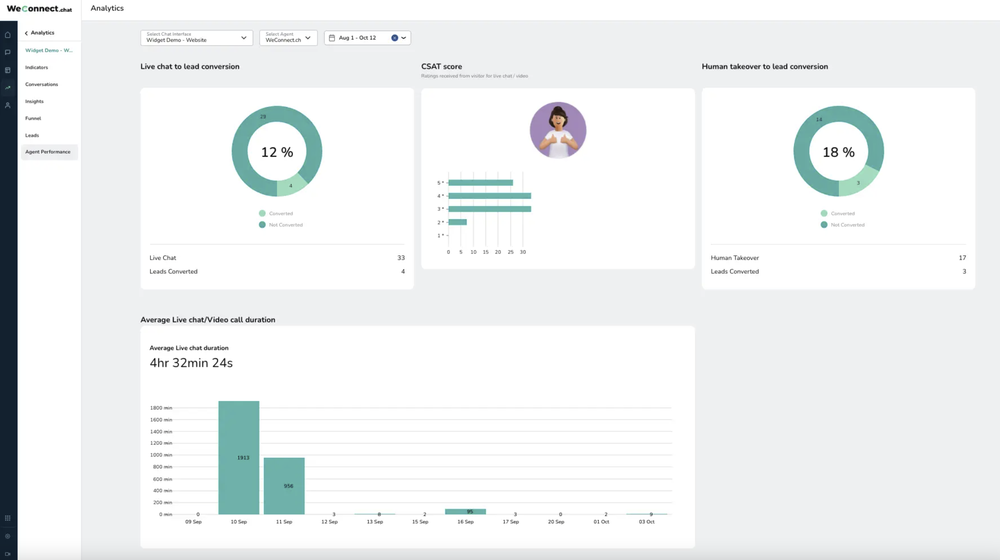Click the 10 Sep bar labeled 1913
1000x560 pixels.
[239, 458]
